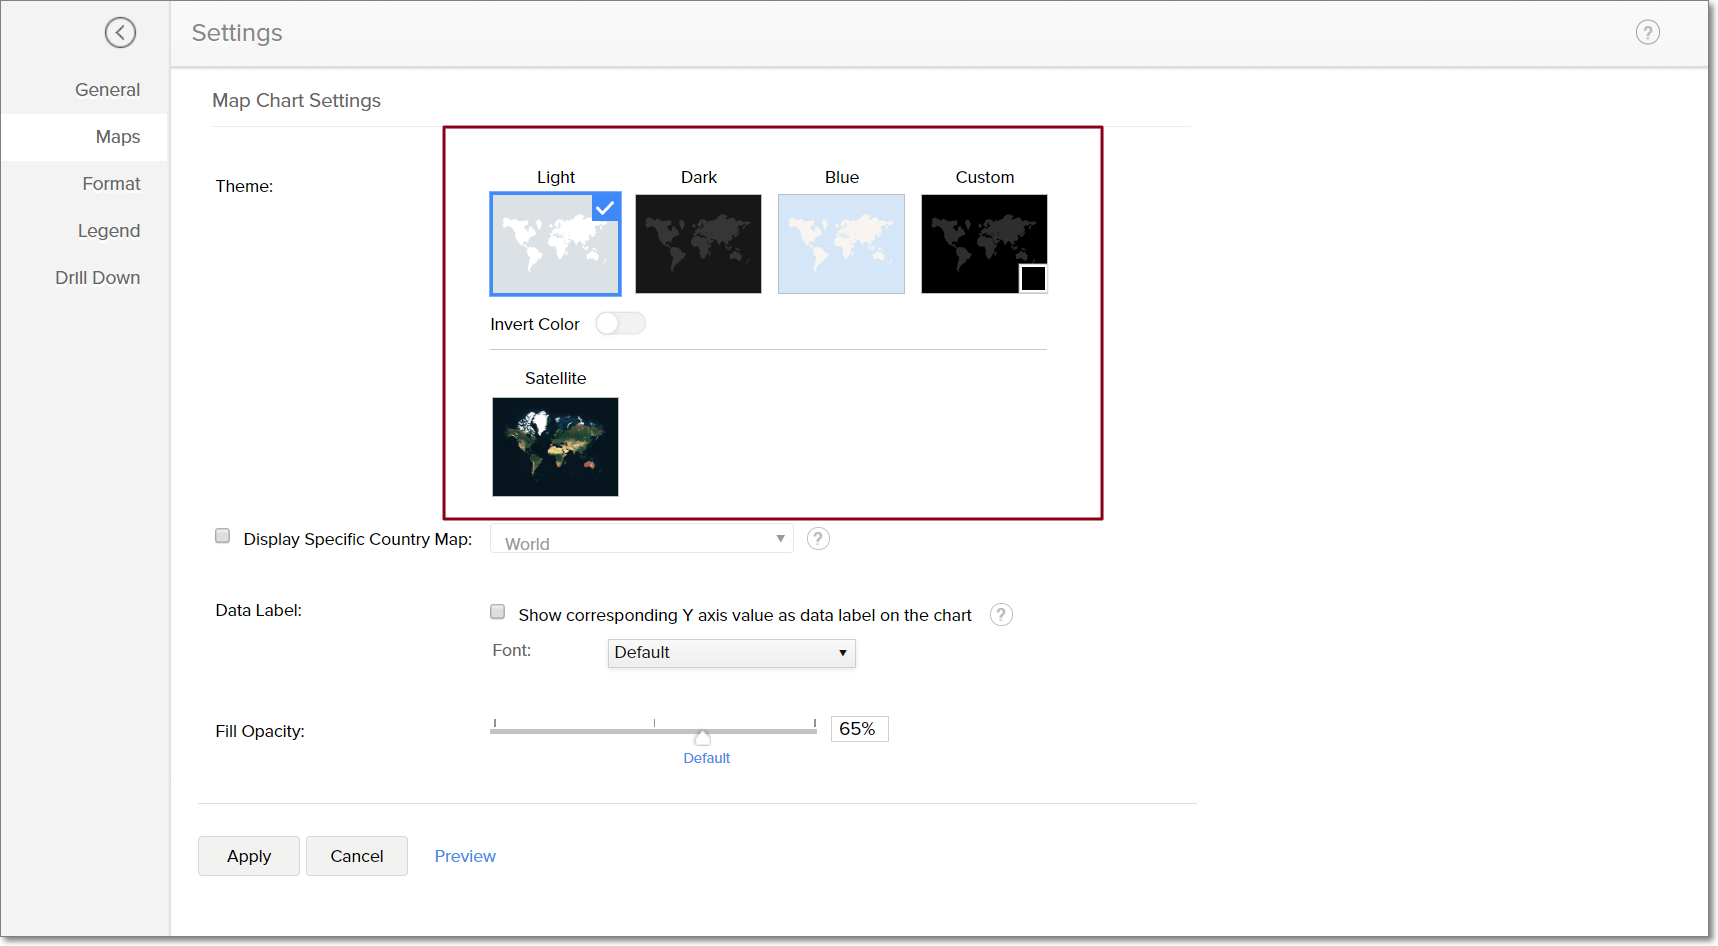Viewport: 1718px width, 946px height.
Task: Open the Drill Down tab
Action: (x=97, y=278)
